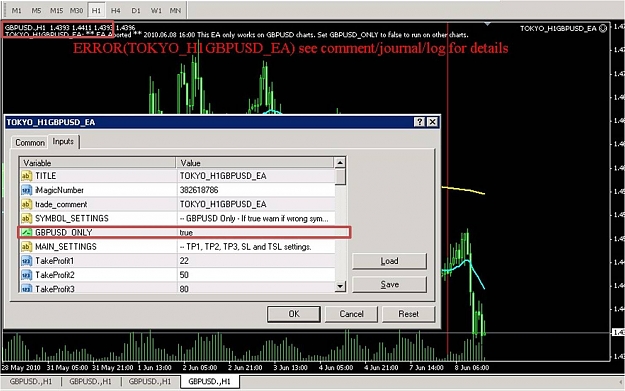Switch chart to H4 timeframe
The height and width of the screenshot is (391, 625).
tap(116, 10)
